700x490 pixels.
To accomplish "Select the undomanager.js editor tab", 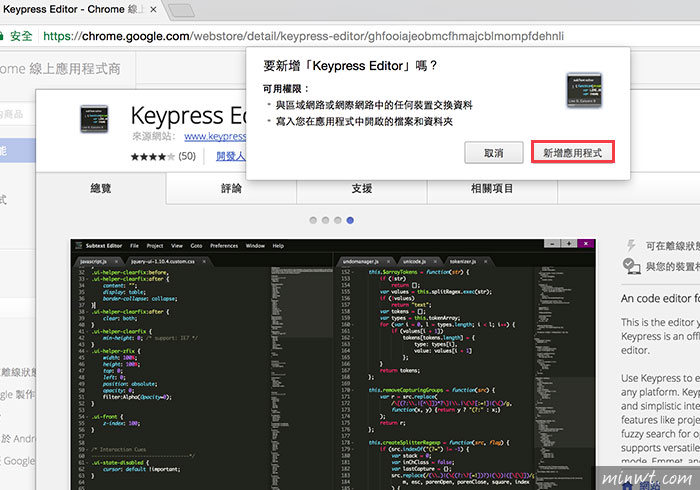I will tap(366, 262).
